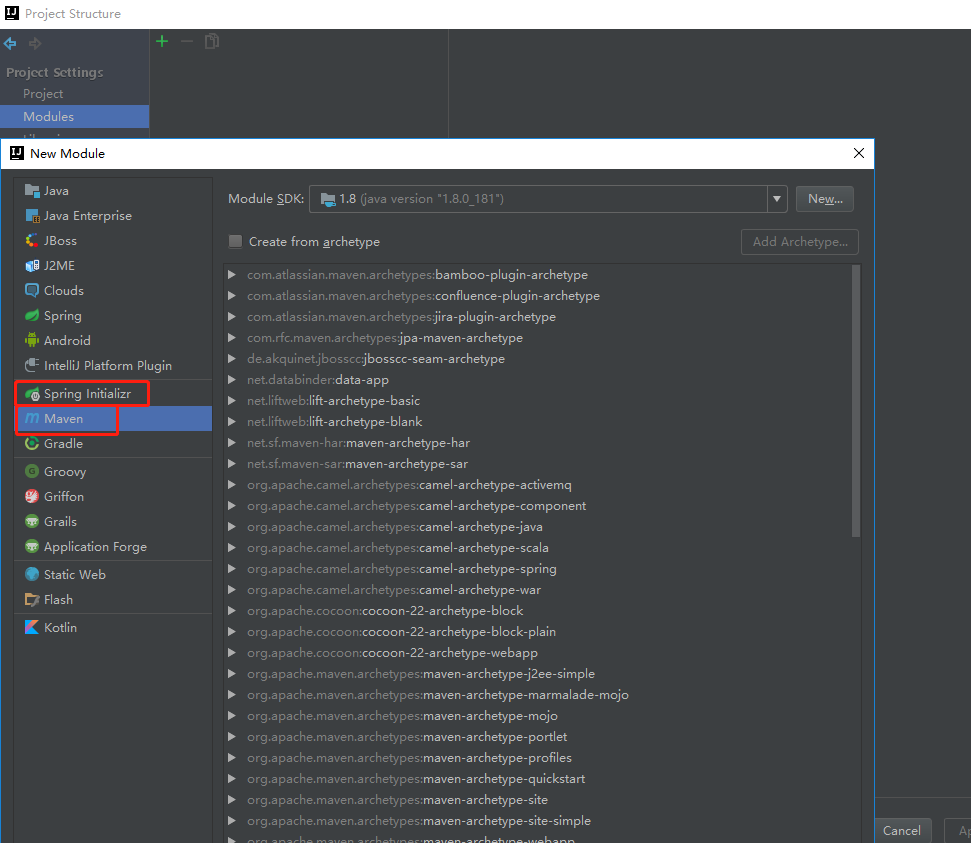The width and height of the screenshot is (971, 843).
Task: Select the Kotlin icon
Action: point(32,627)
